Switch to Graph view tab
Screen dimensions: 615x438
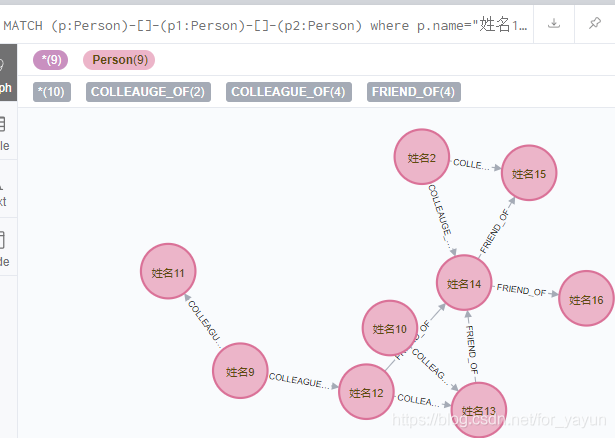8,73
